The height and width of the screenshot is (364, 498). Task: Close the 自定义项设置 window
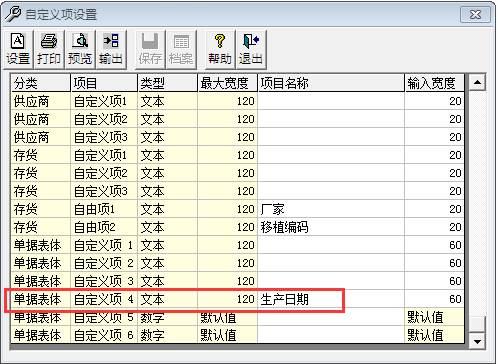tap(475, 14)
